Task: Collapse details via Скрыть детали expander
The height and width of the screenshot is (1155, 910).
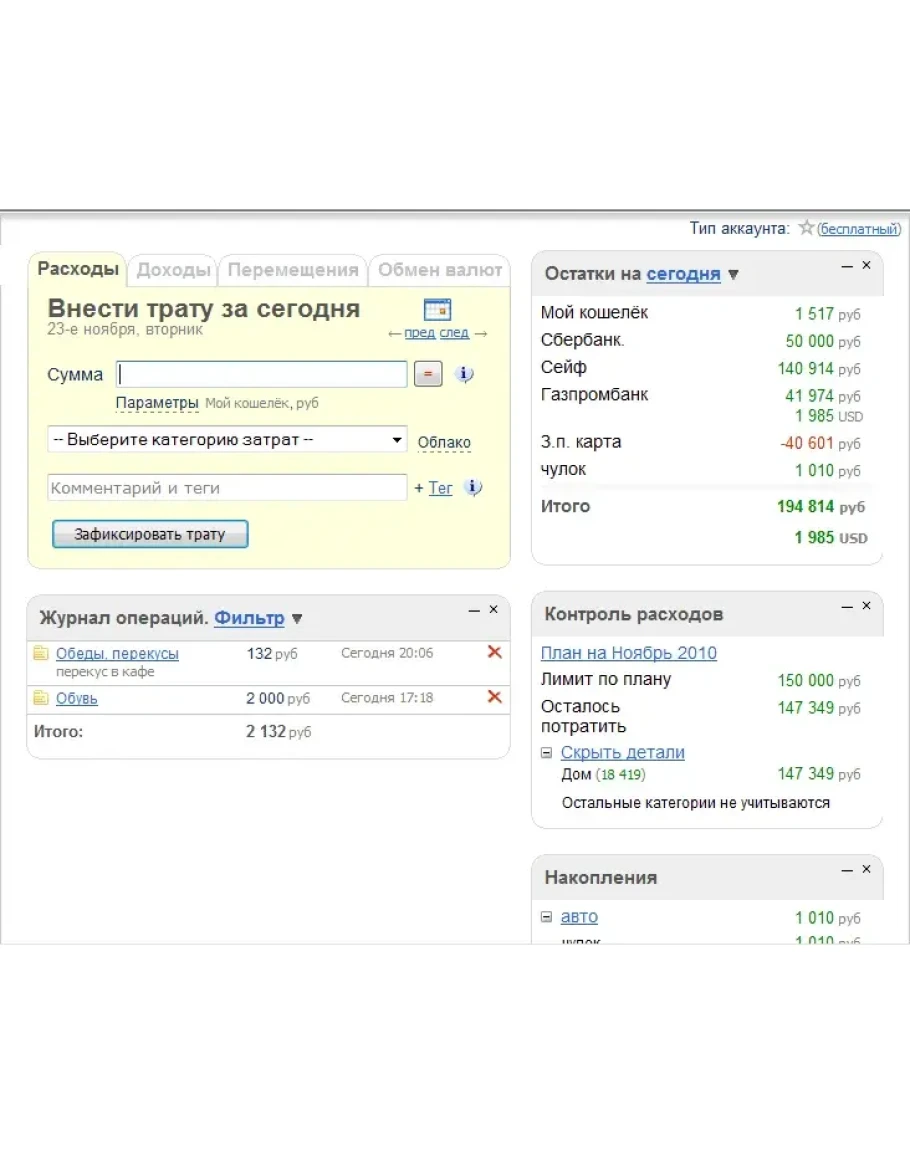Action: coord(546,753)
